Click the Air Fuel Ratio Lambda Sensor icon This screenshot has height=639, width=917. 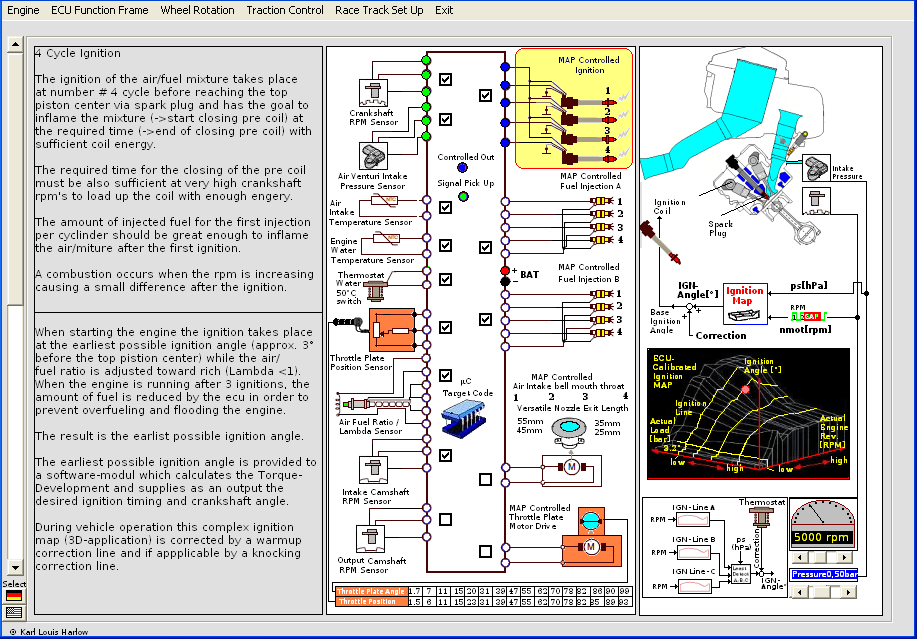pyautogui.click(x=374, y=403)
